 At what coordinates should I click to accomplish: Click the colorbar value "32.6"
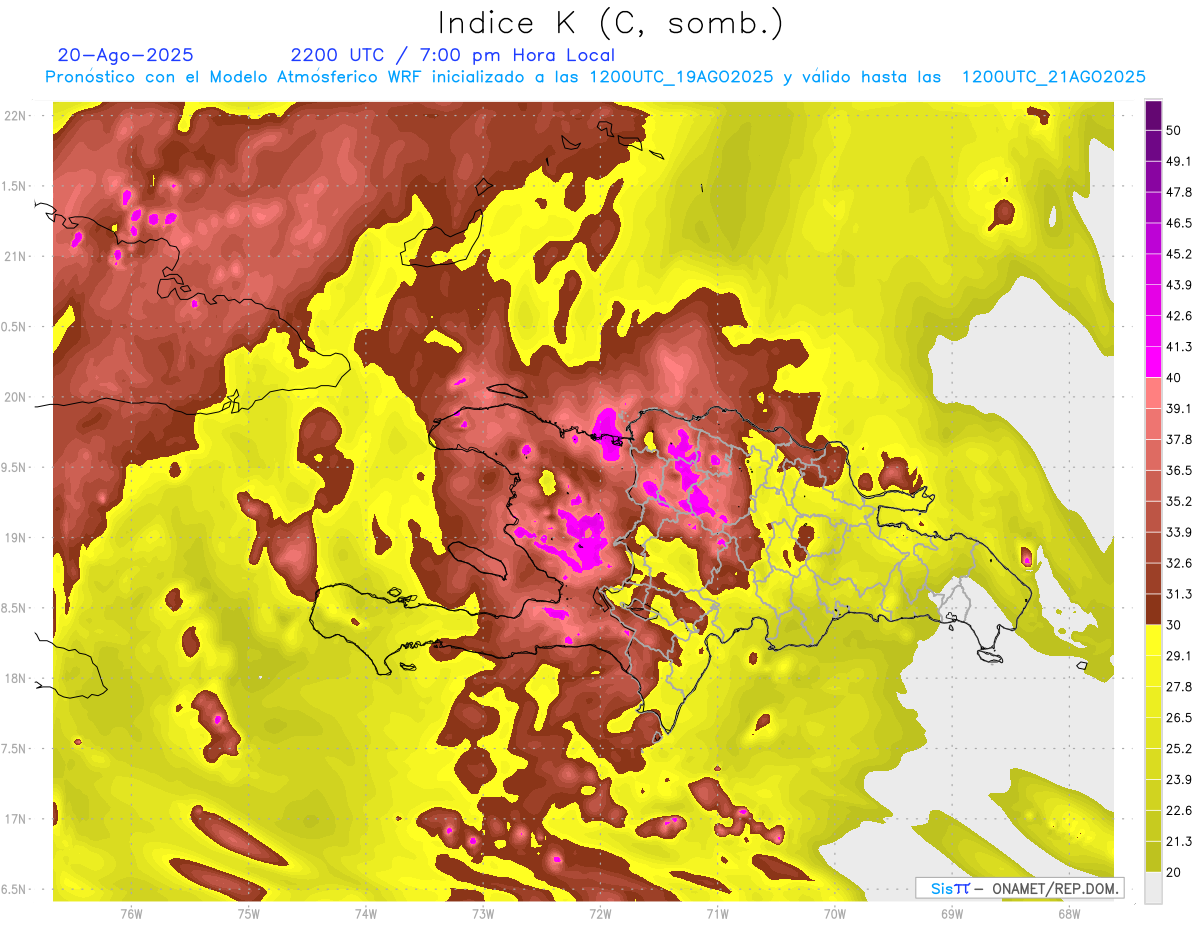[x=1179, y=563]
